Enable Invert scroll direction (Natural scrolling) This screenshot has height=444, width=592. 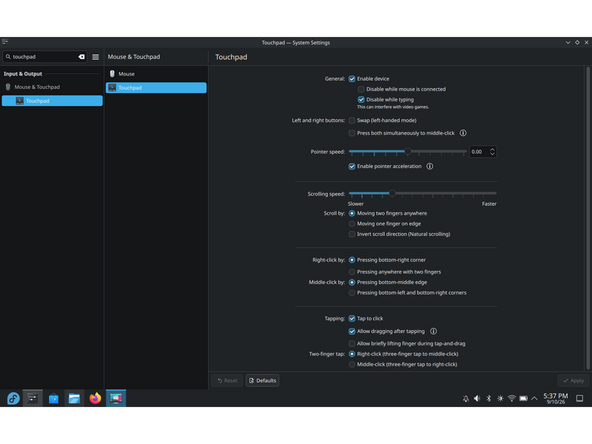[x=352, y=234]
